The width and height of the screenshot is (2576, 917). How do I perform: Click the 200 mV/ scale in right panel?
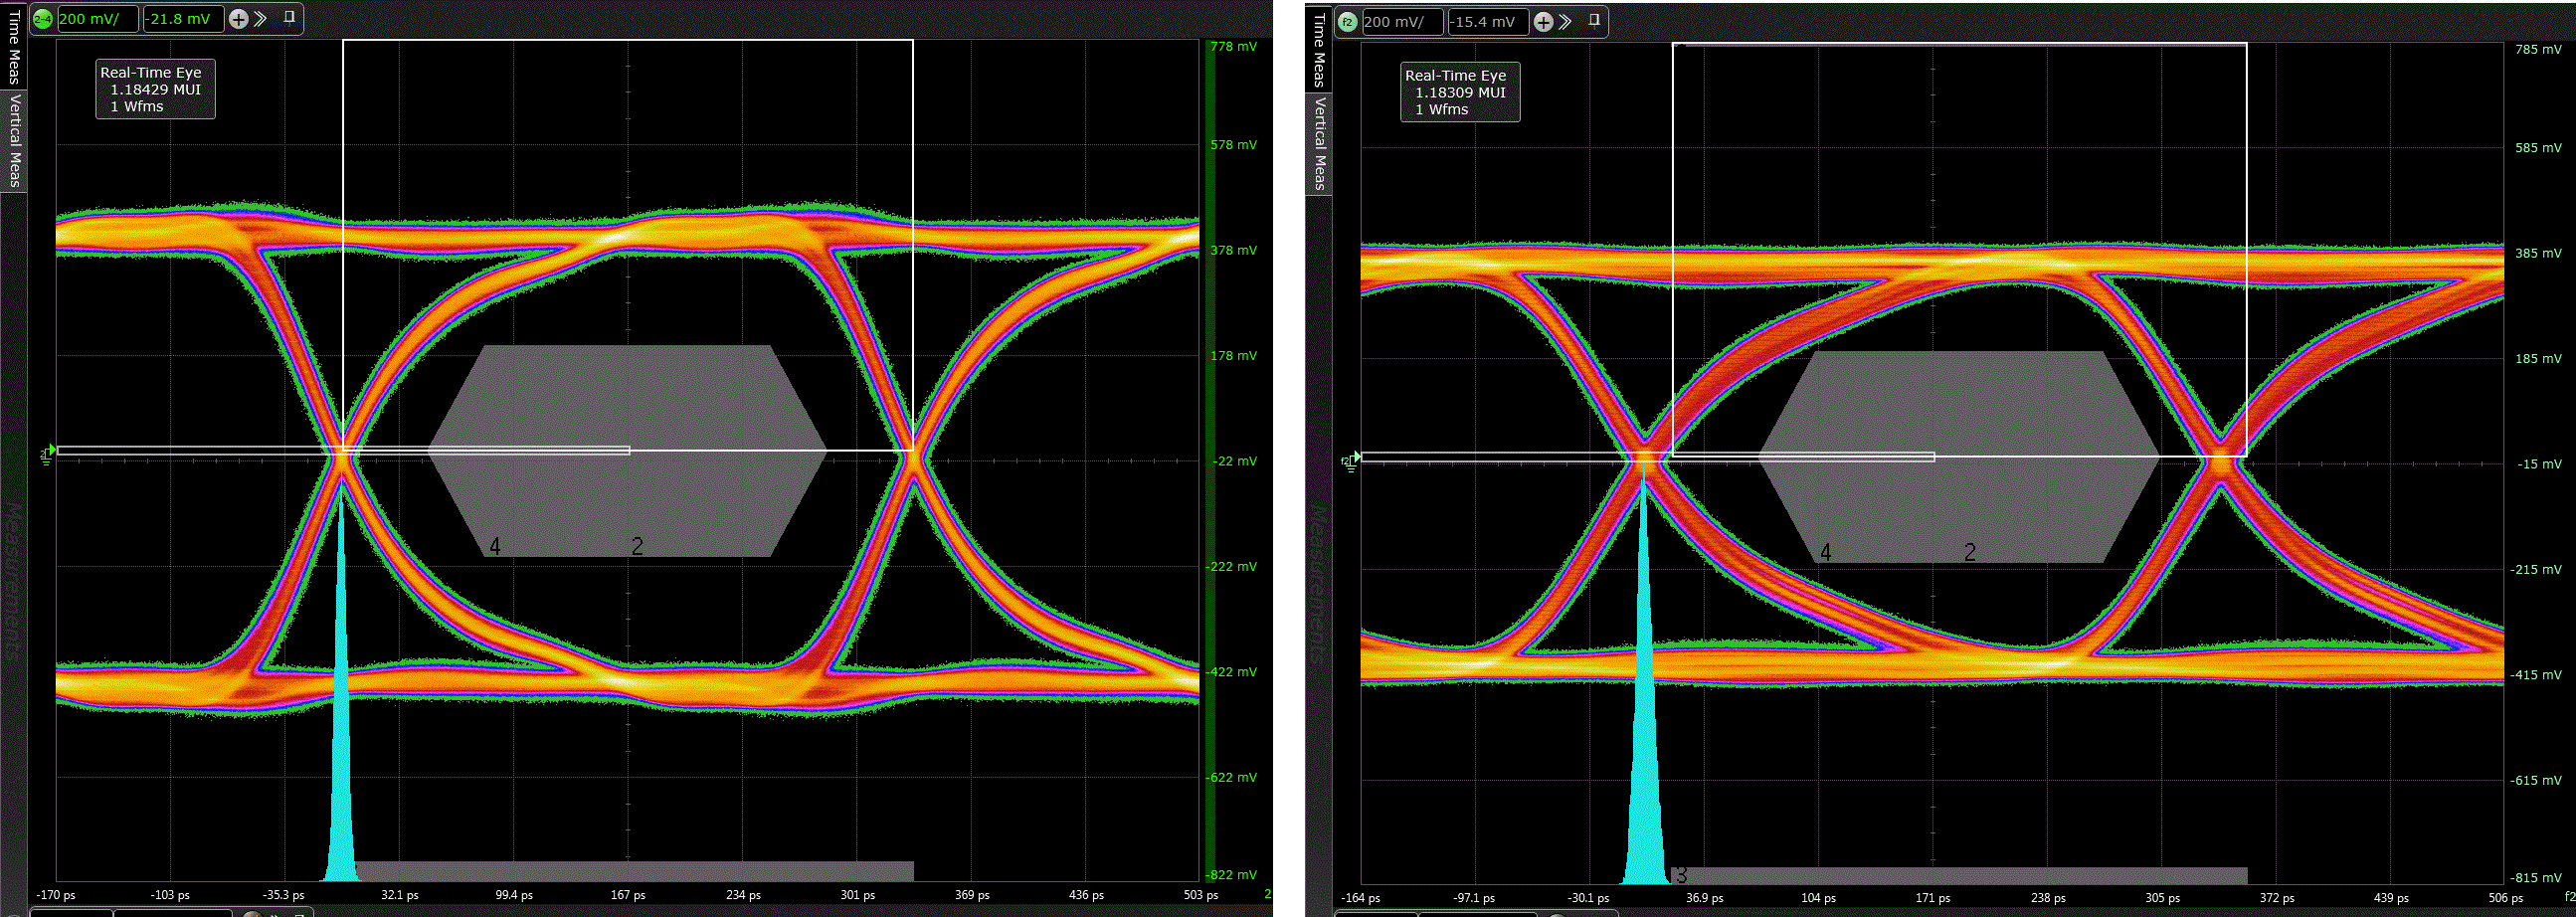point(1402,22)
